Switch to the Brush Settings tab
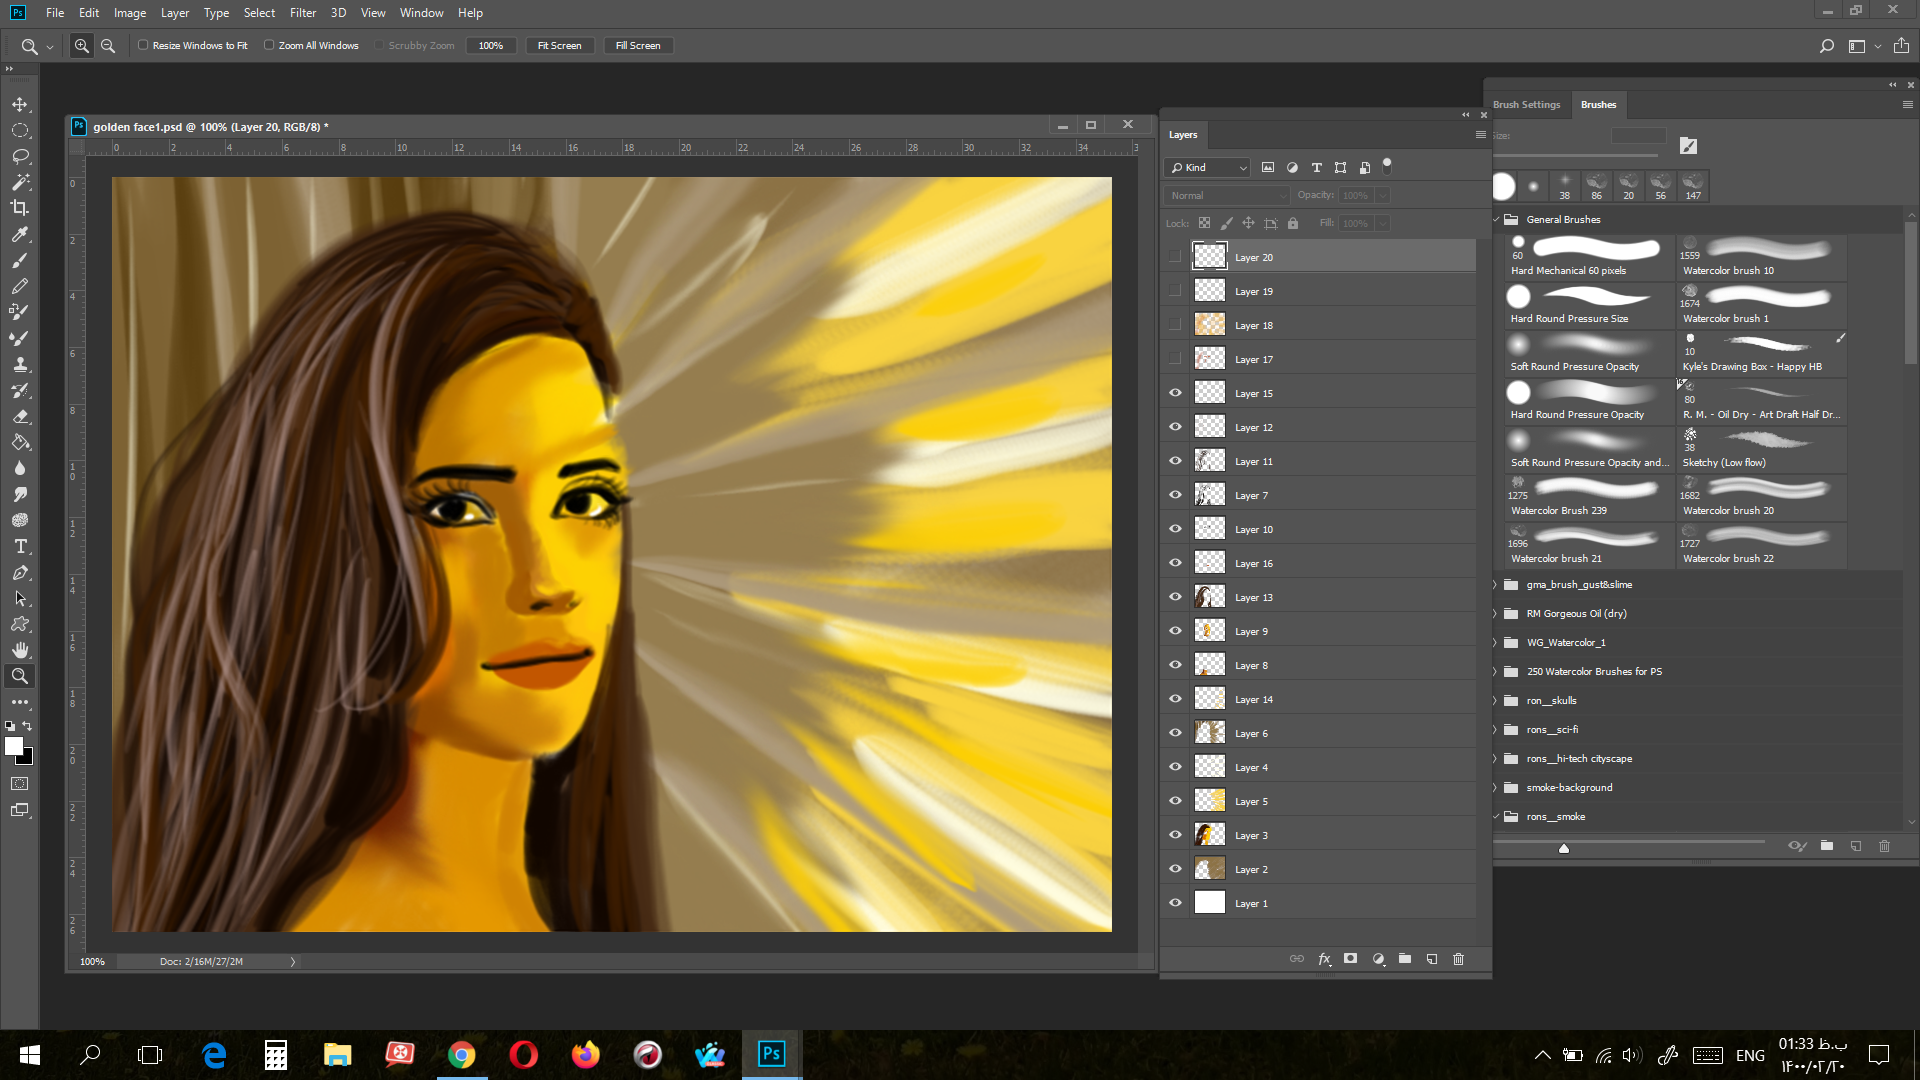1920x1080 pixels. click(x=1526, y=105)
